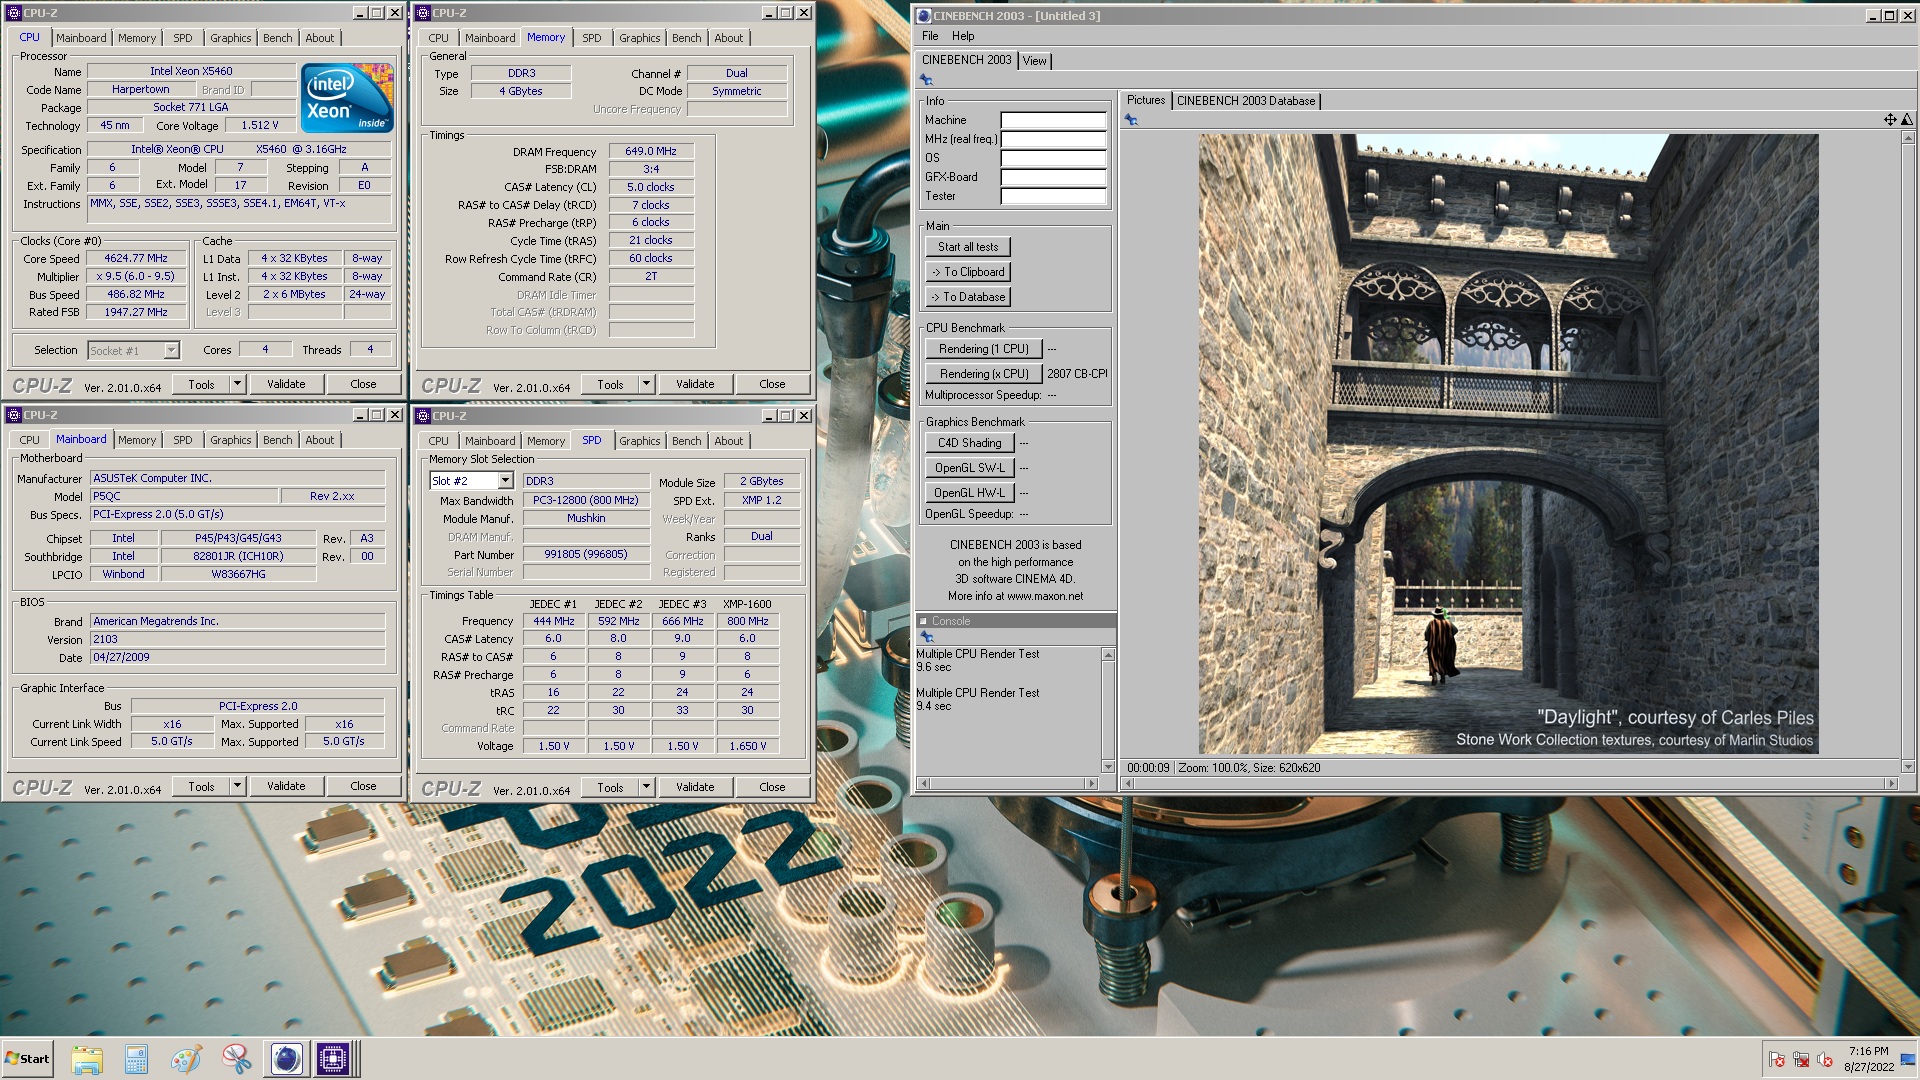
Task: Click the pin icon in the Console header
Action: (x=926, y=637)
